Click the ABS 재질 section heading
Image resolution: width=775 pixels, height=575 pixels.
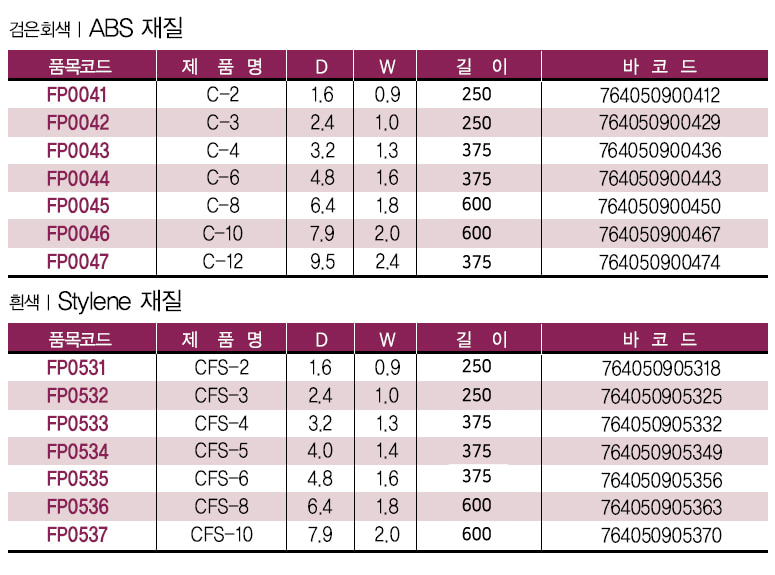136,28
